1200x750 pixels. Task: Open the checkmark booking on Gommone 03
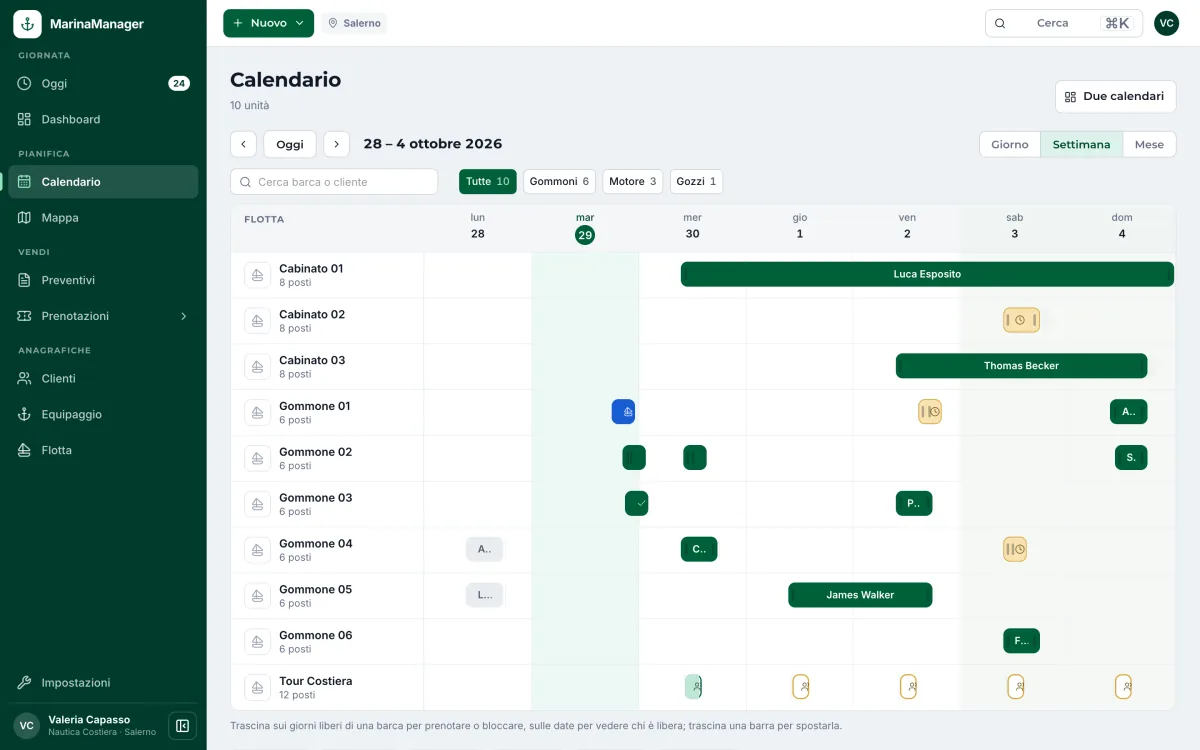click(637, 503)
